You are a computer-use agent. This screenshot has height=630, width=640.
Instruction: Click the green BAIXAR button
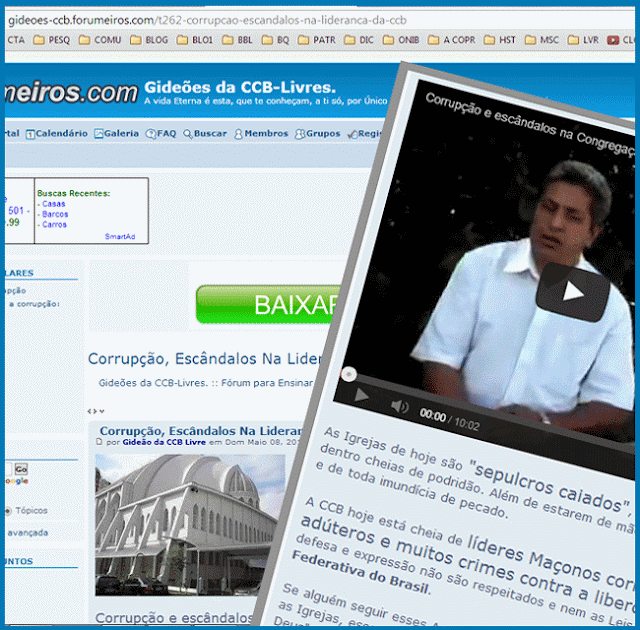click(x=267, y=304)
